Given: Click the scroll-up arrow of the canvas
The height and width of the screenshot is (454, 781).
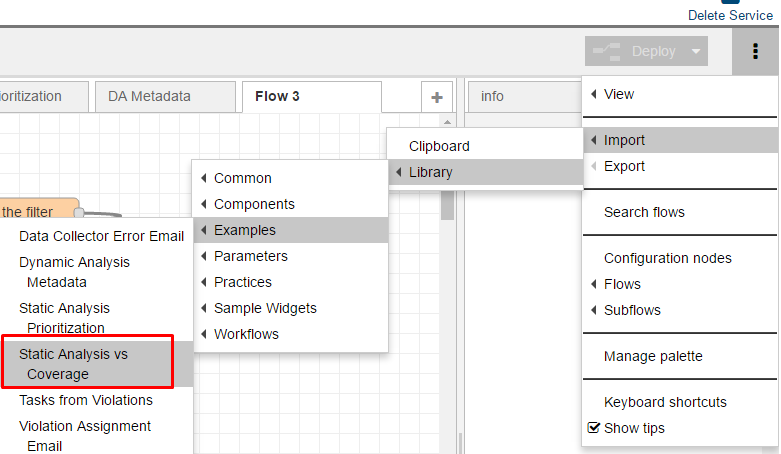Looking at the screenshot, I should click(x=447, y=122).
